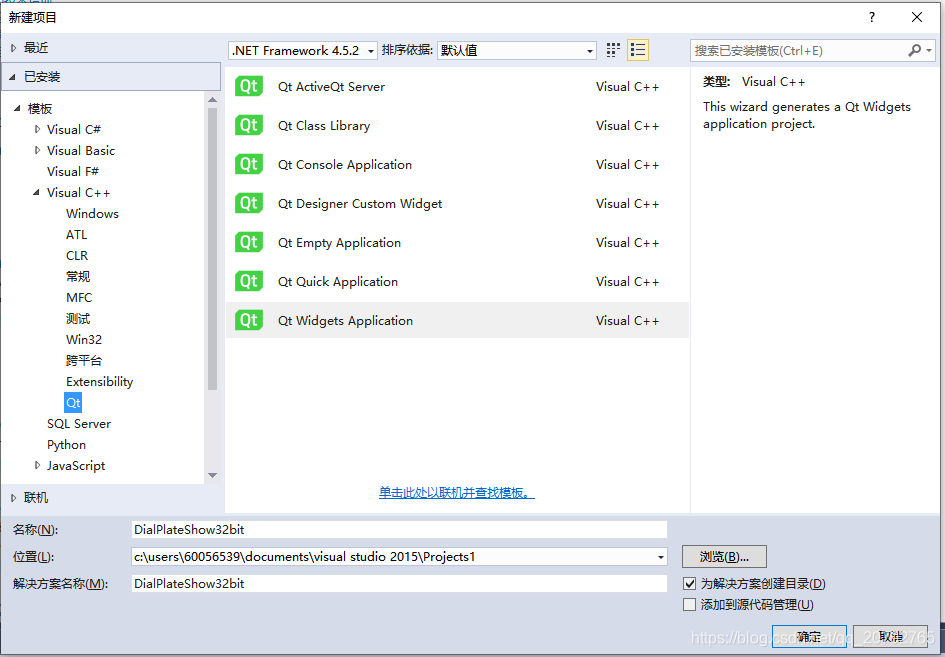Select Python in the tree
Image resolution: width=945 pixels, height=657 pixels.
66,445
